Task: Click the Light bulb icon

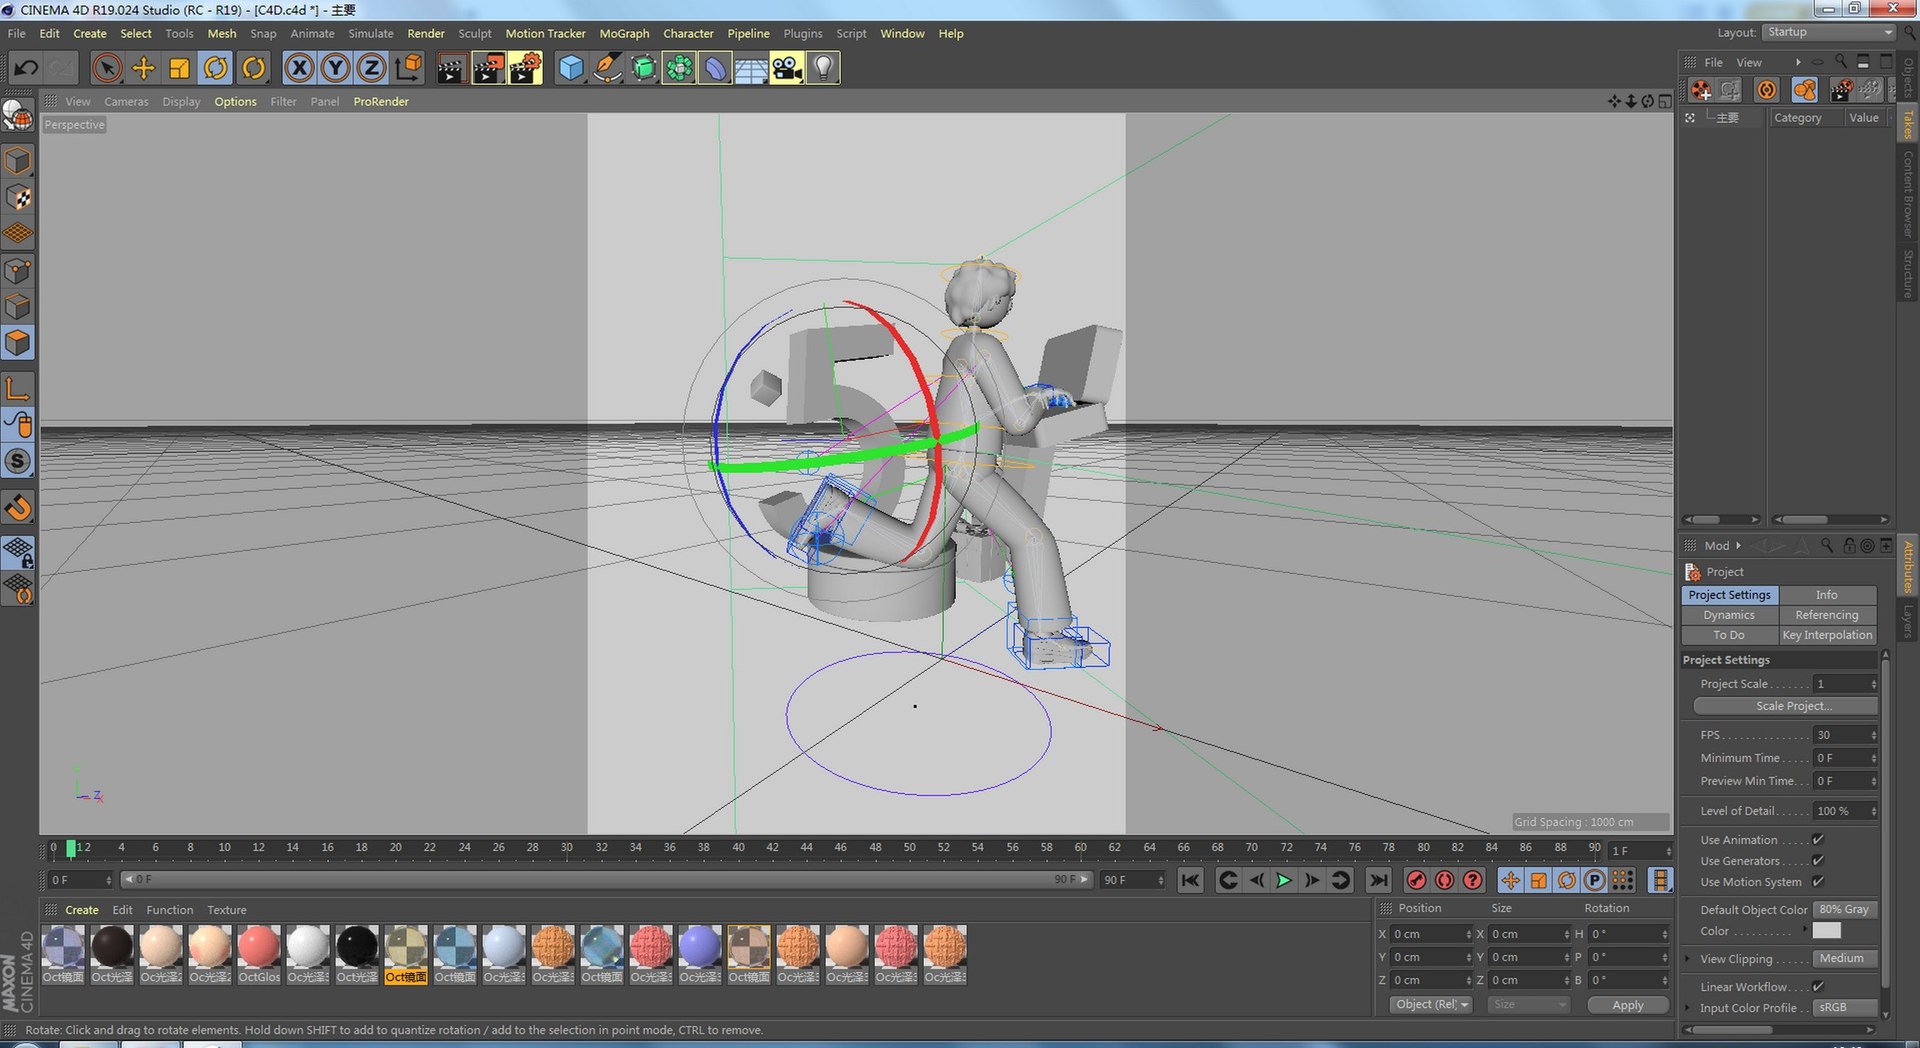Action: (x=823, y=68)
